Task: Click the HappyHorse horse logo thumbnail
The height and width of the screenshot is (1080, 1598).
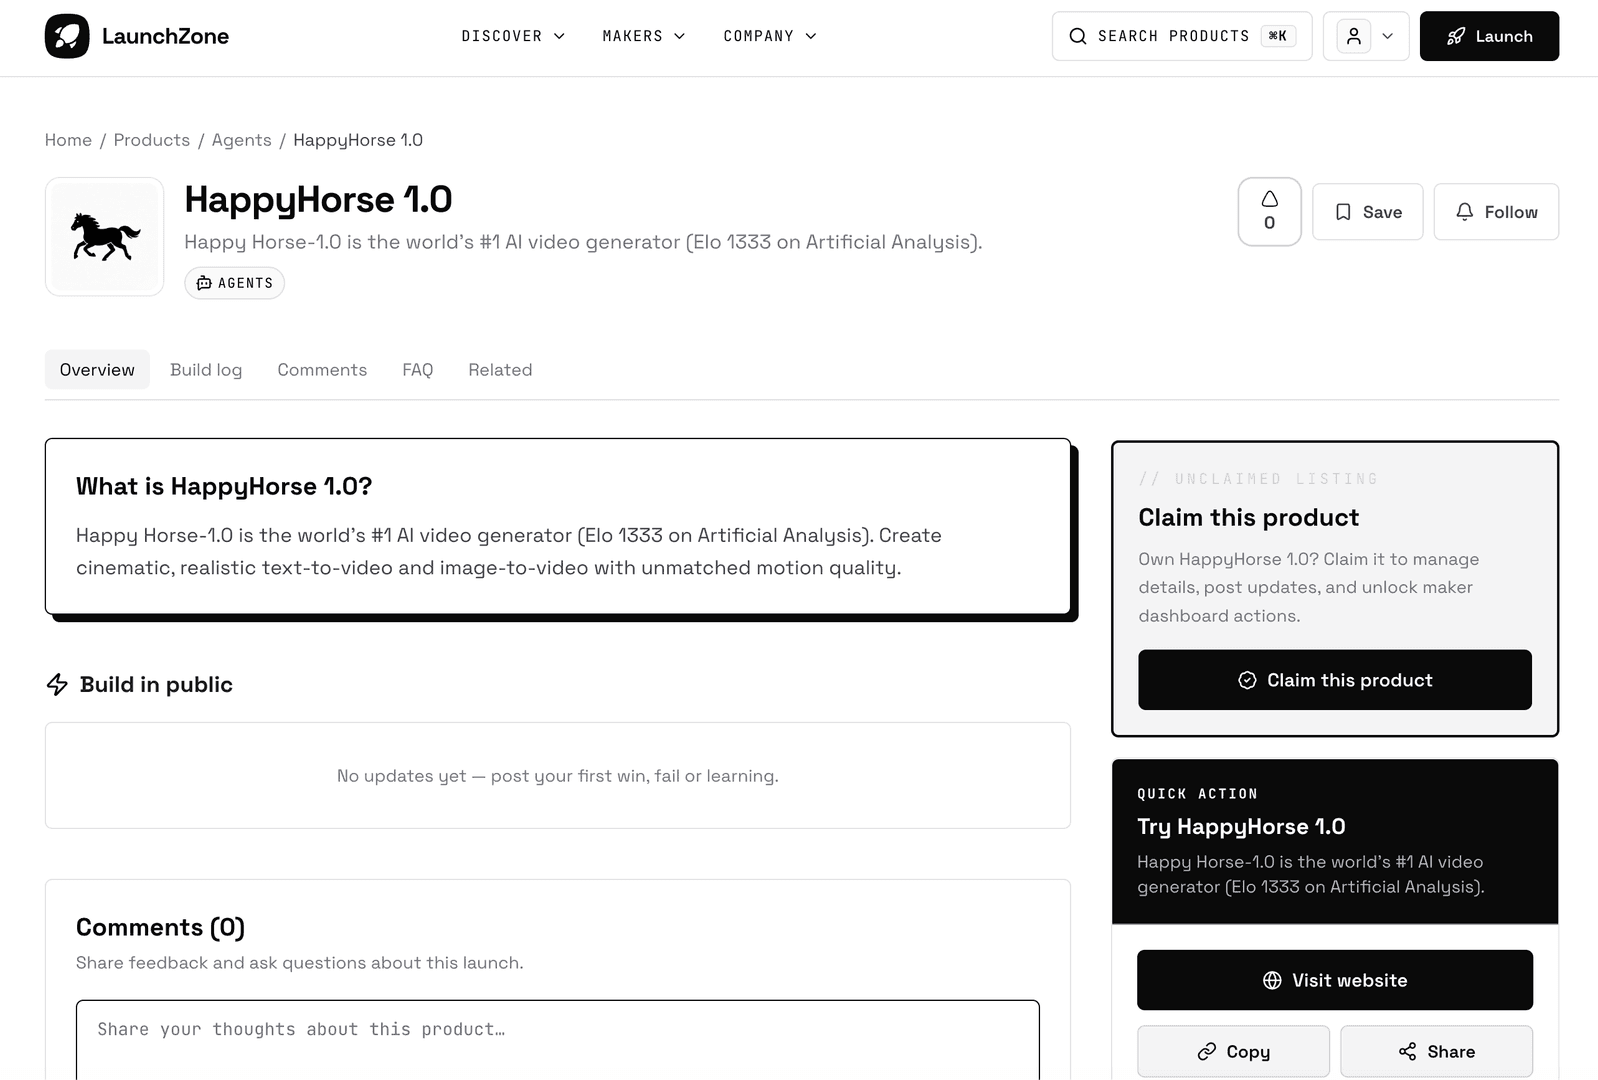Action: pyautogui.click(x=105, y=237)
